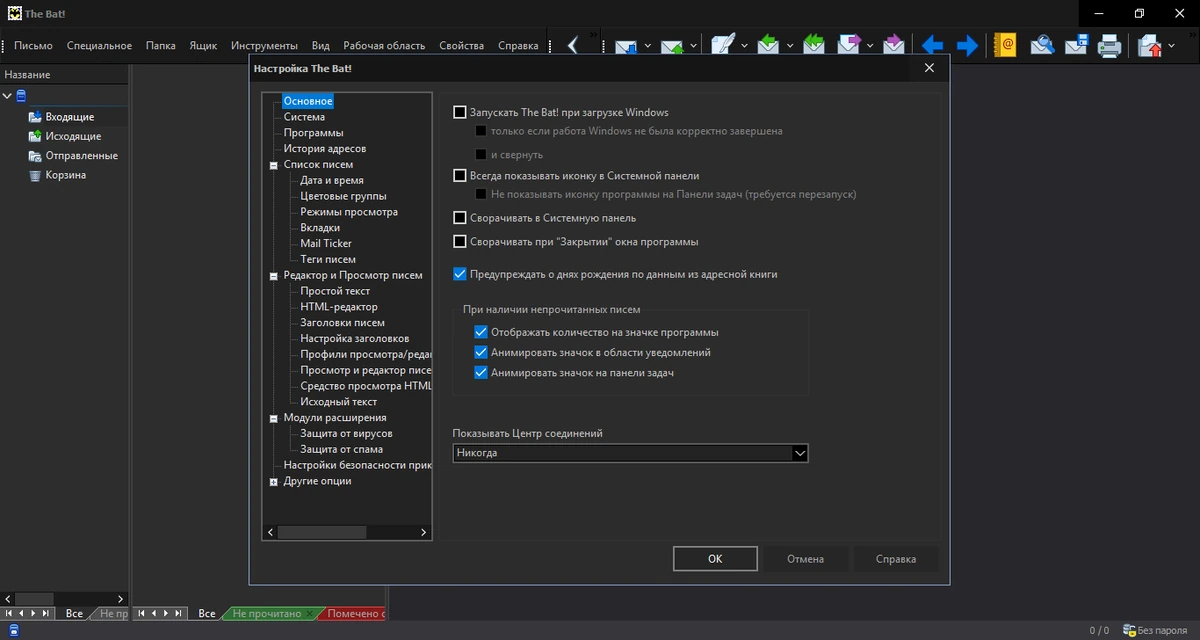Image resolution: width=1200 pixels, height=640 pixels.
Task: Click the printer icon in toolbar
Action: point(1110,45)
